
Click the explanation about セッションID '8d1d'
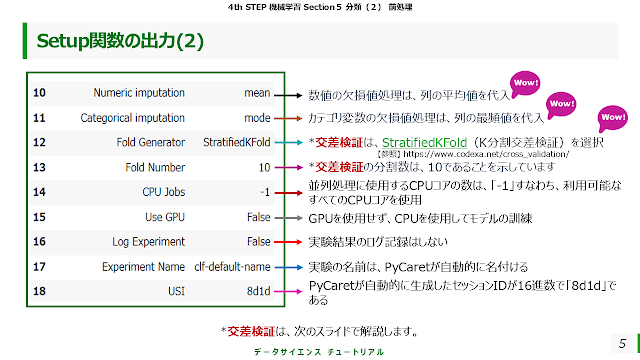pyautogui.click(x=462, y=293)
